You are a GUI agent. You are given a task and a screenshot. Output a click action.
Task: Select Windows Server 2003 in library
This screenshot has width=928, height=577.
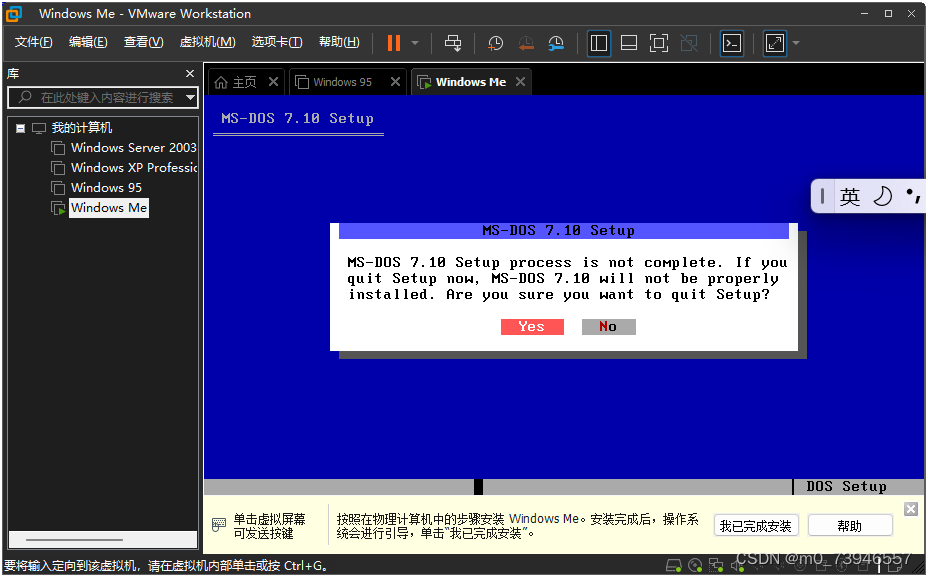(x=133, y=148)
